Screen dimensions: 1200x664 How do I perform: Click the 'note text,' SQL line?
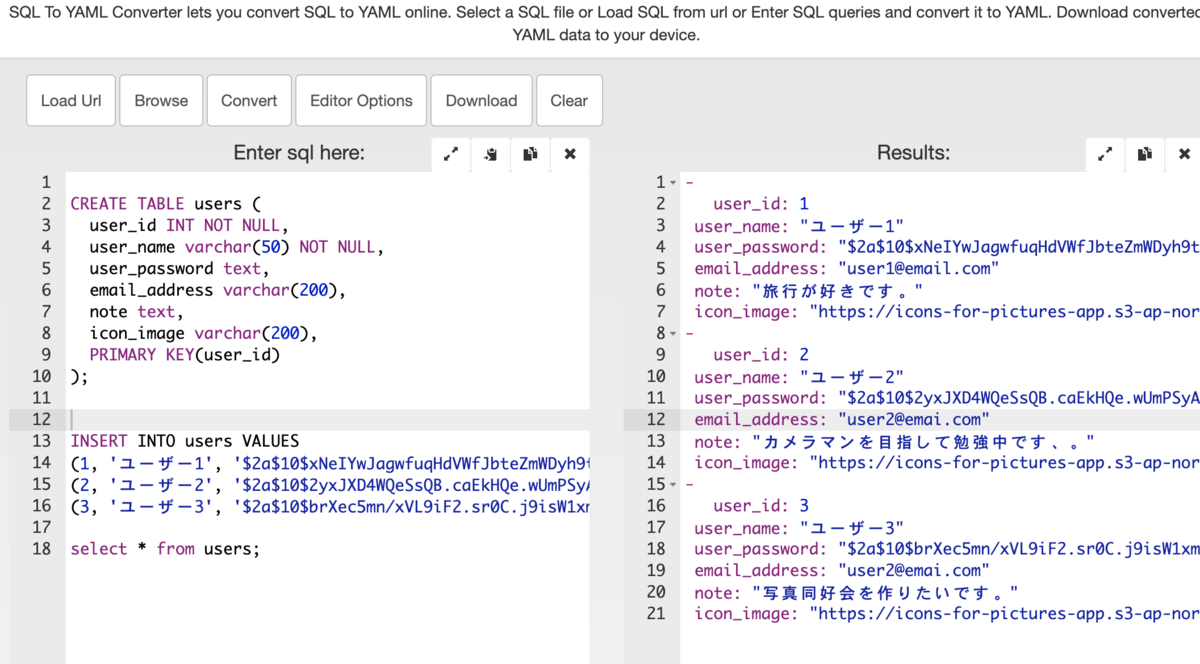point(136,312)
